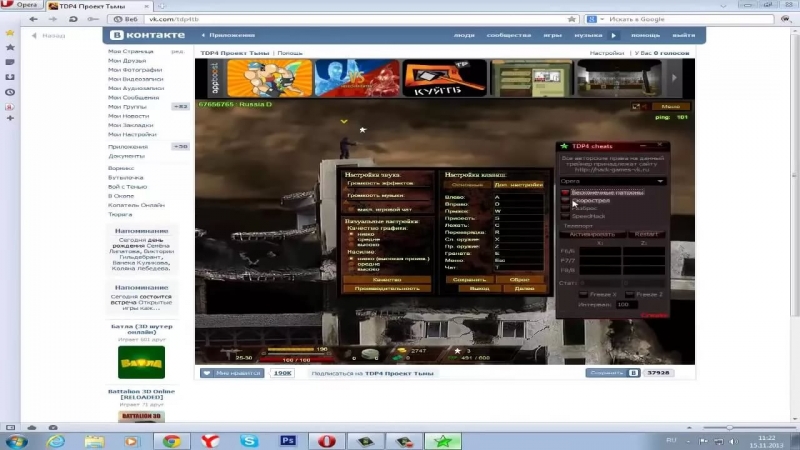Click the play arrow next to музыка
Image resolution: width=800 pixels, height=450 pixels.
click(x=614, y=35)
